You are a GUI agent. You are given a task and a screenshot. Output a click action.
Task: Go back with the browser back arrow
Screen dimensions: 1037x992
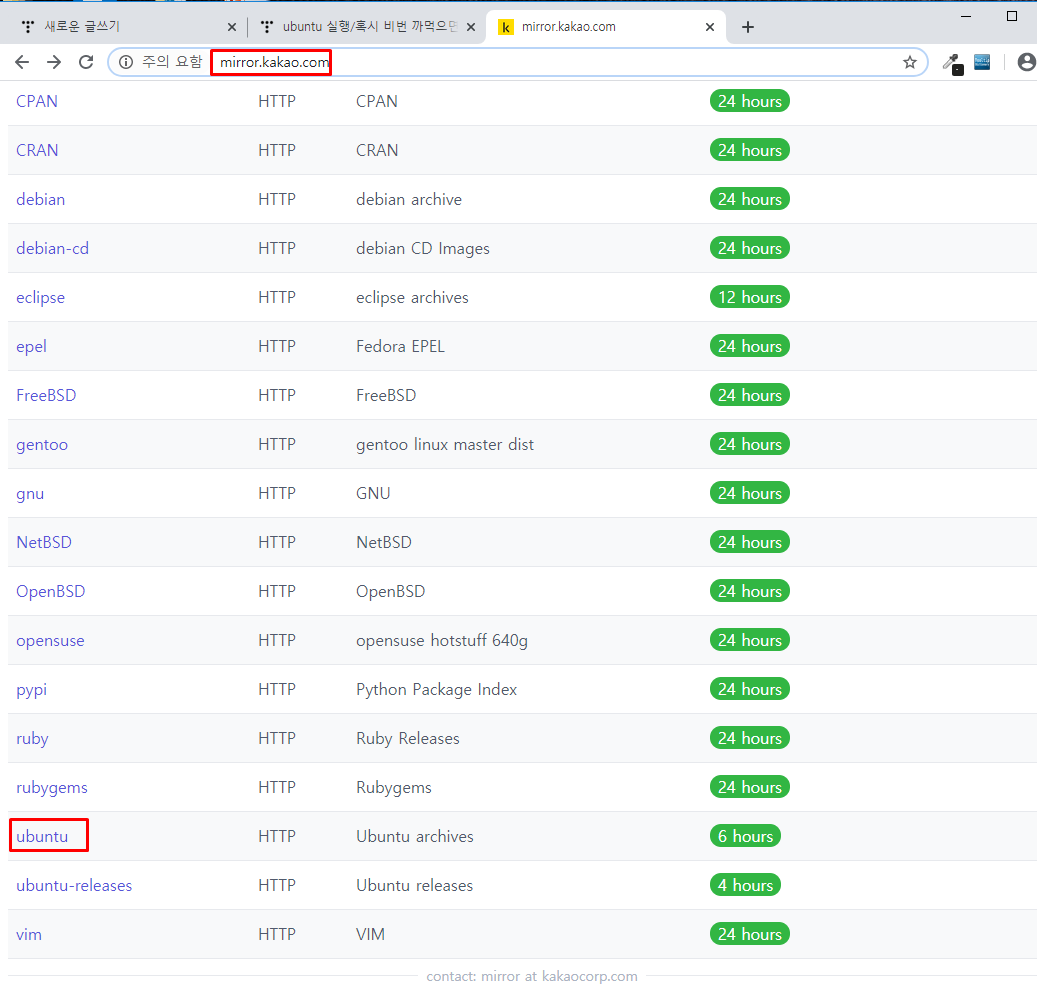coord(22,62)
